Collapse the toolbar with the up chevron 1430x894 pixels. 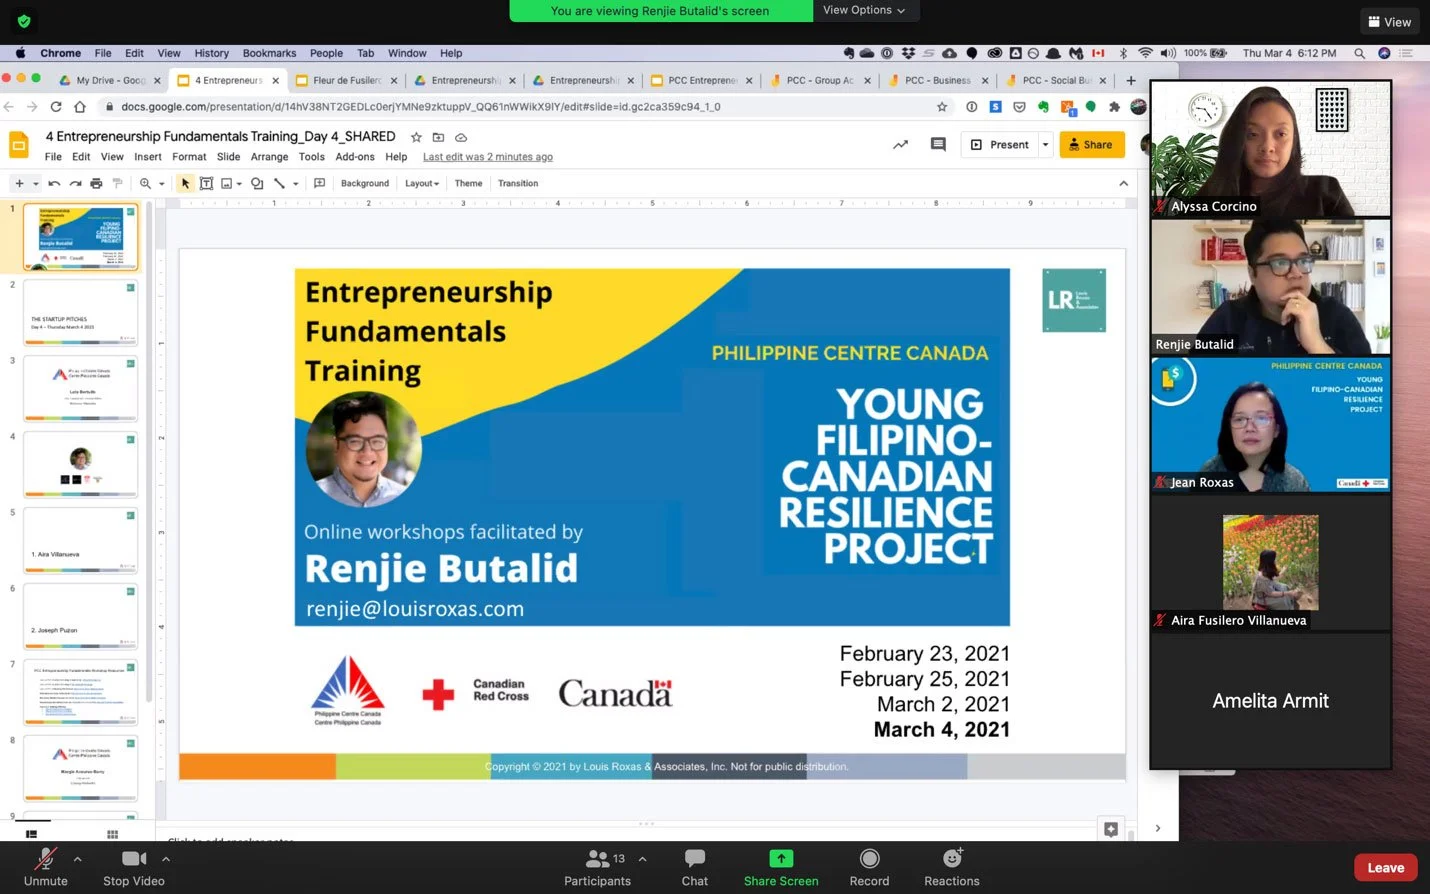1123,183
